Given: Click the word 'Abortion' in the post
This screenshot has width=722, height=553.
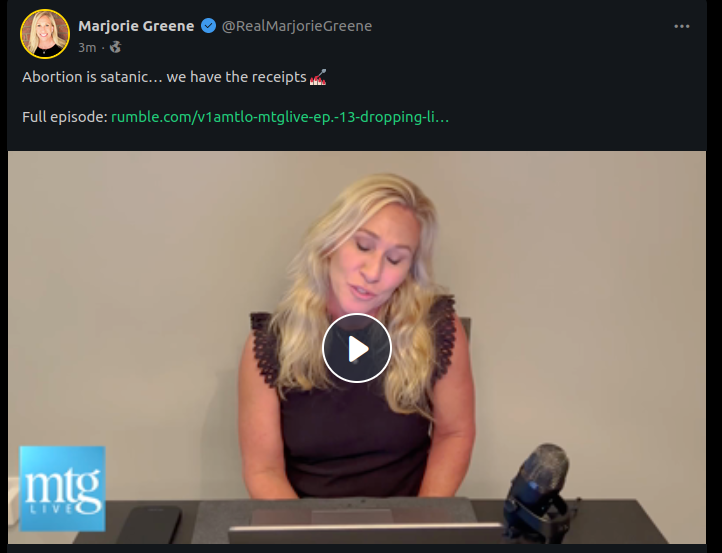Looking at the screenshot, I should (x=52, y=77).
